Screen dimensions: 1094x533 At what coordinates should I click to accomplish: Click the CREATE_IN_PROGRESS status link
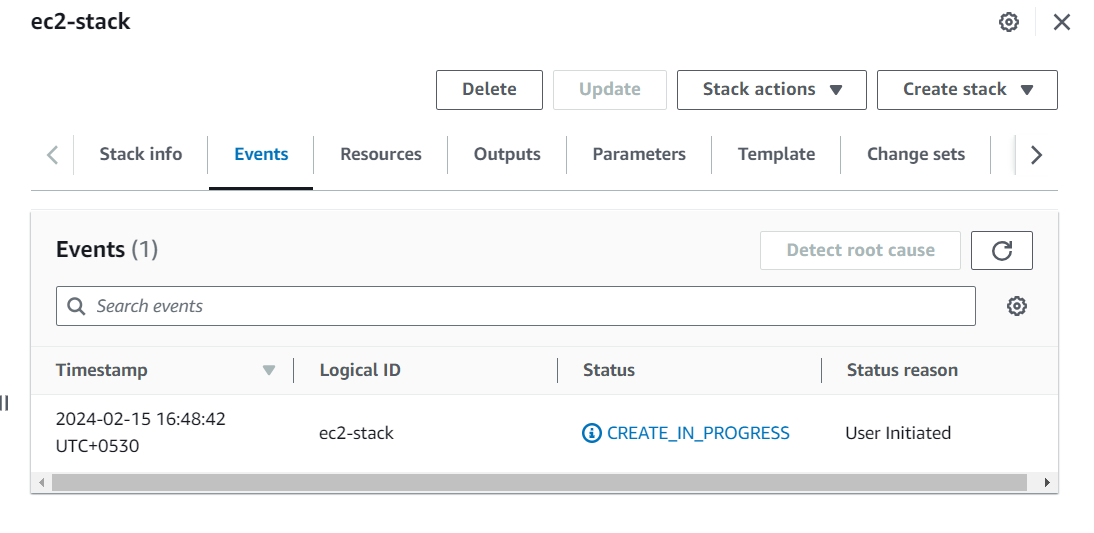[698, 433]
